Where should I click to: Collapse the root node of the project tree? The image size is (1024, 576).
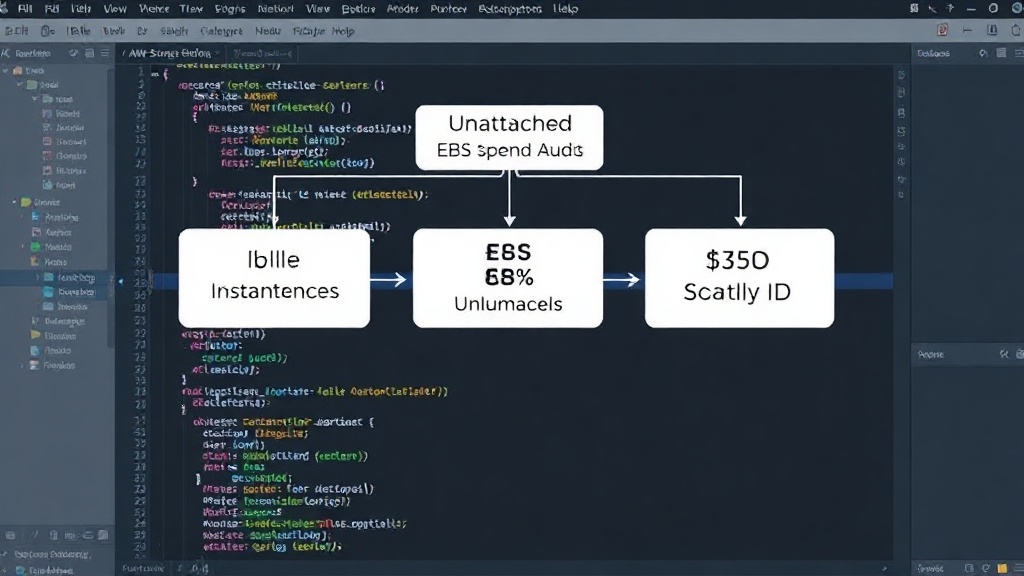point(6,71)
